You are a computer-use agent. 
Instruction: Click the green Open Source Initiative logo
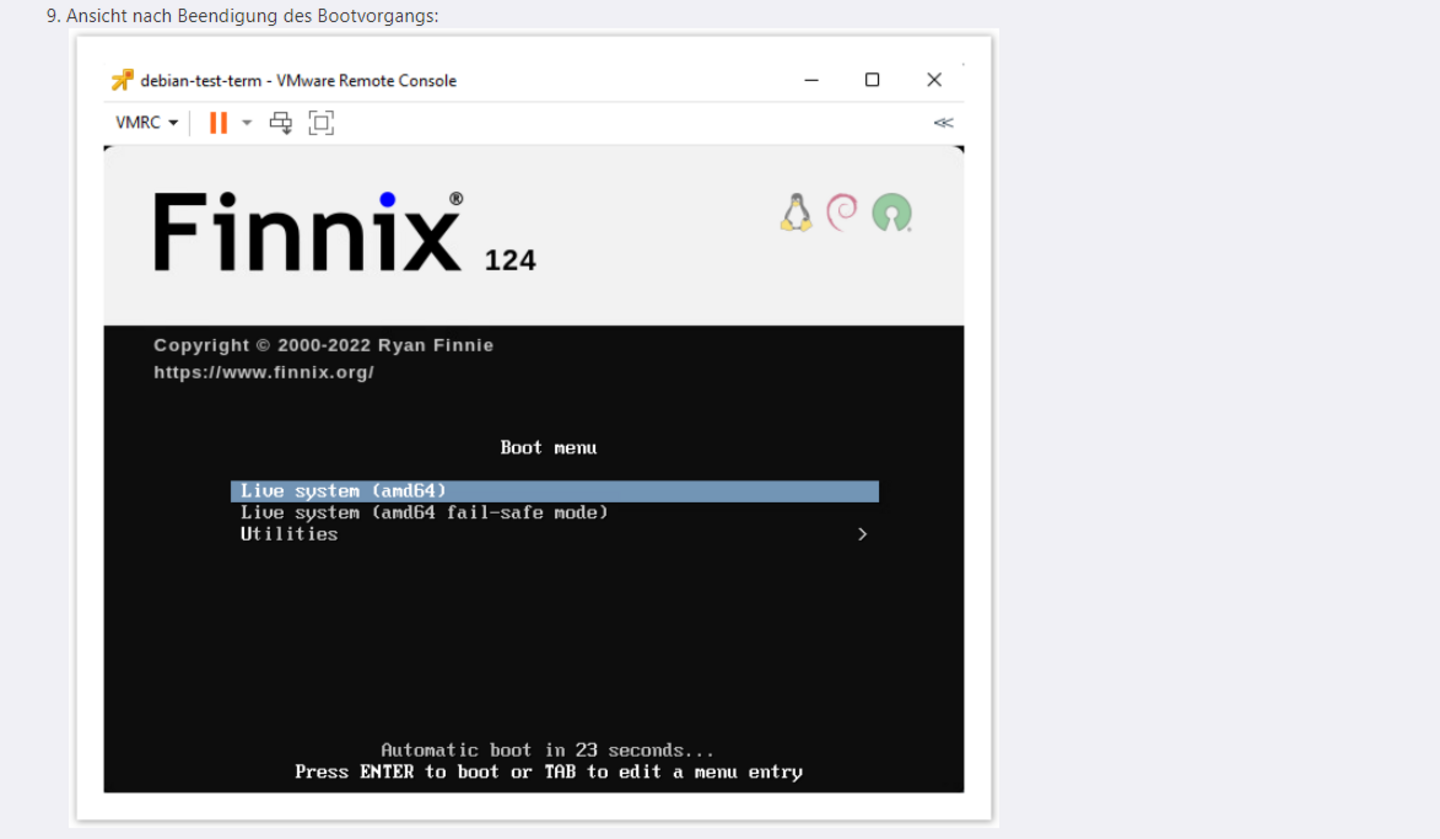click(892, 213)
